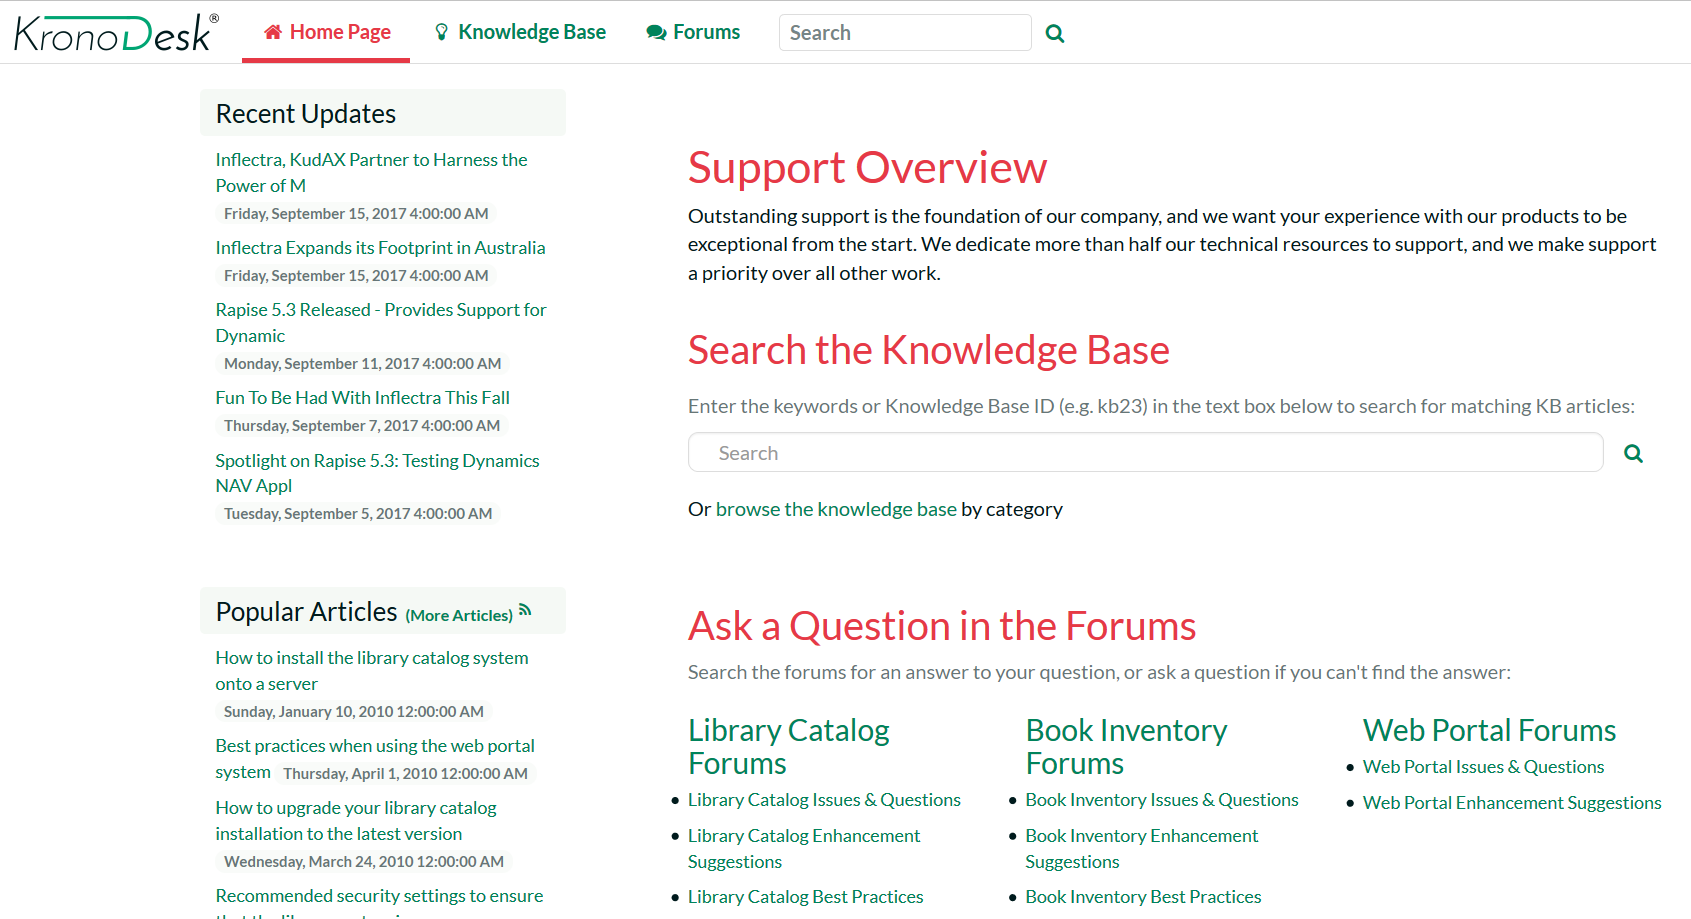
Task: Visit the Web Portal Forums heading link
Action: 1489,731
